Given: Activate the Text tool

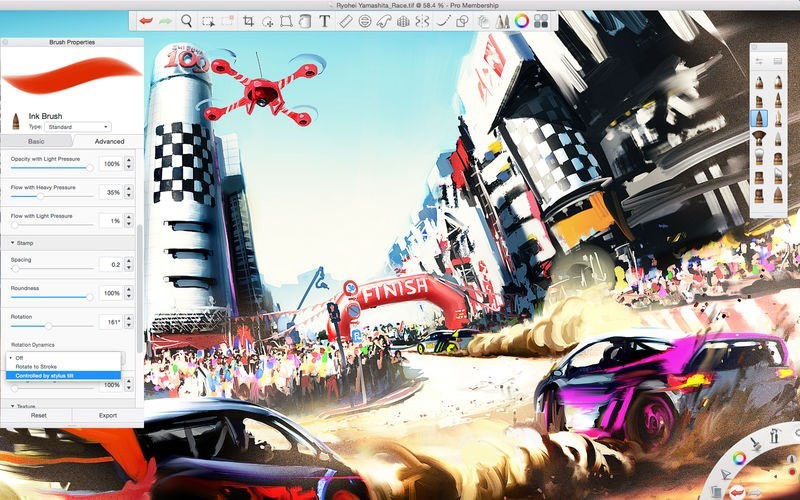Looking at the screenshot, I should point(324,21).
